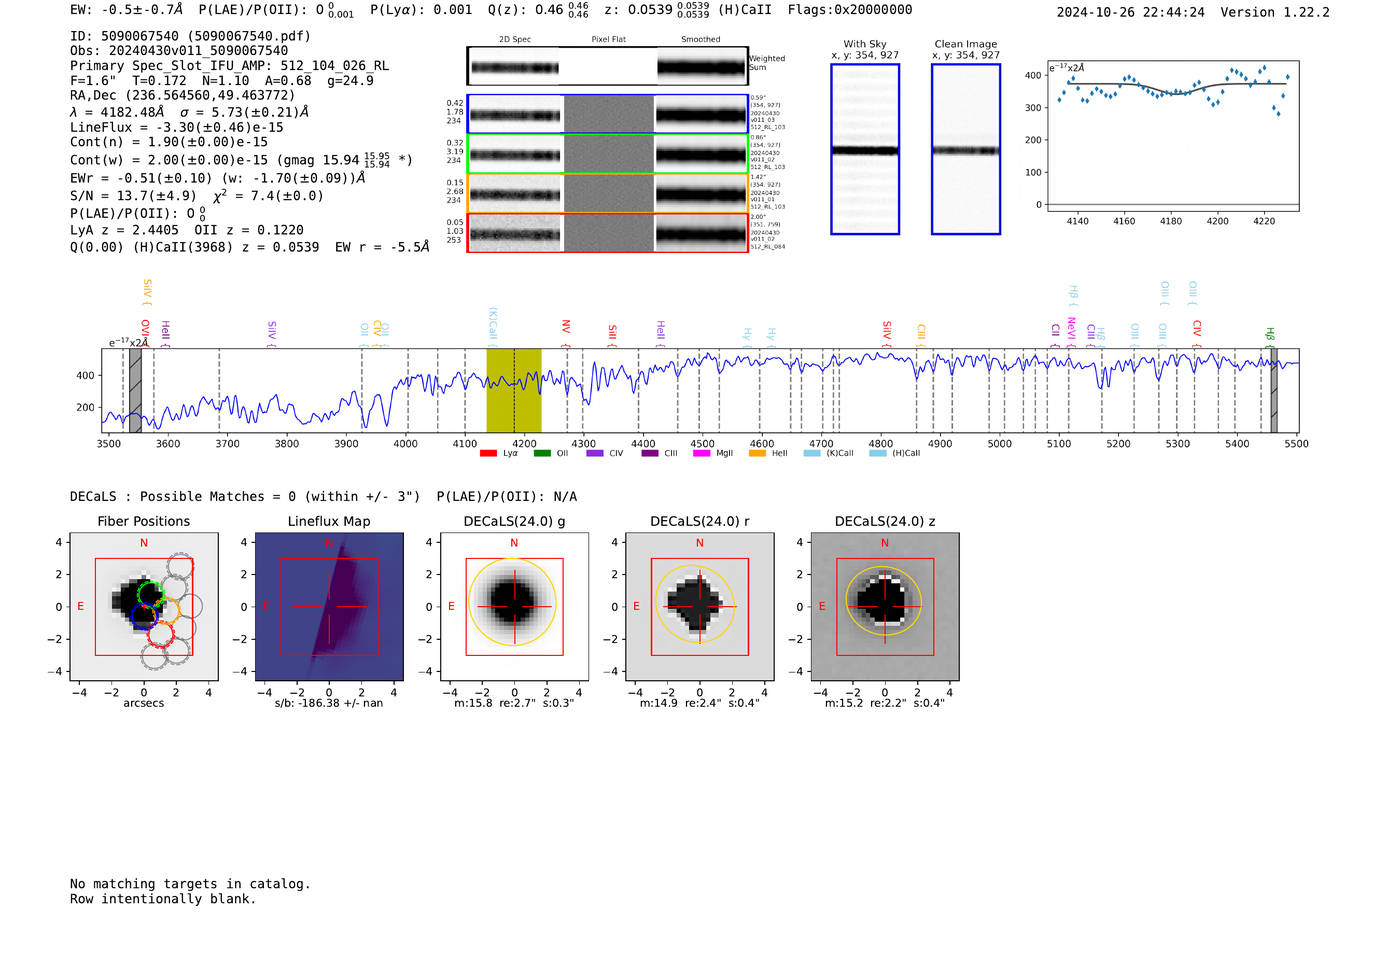Click the Gaussian line fit plot
The height and width of the screenshot is (953, 1400).
1173,135
